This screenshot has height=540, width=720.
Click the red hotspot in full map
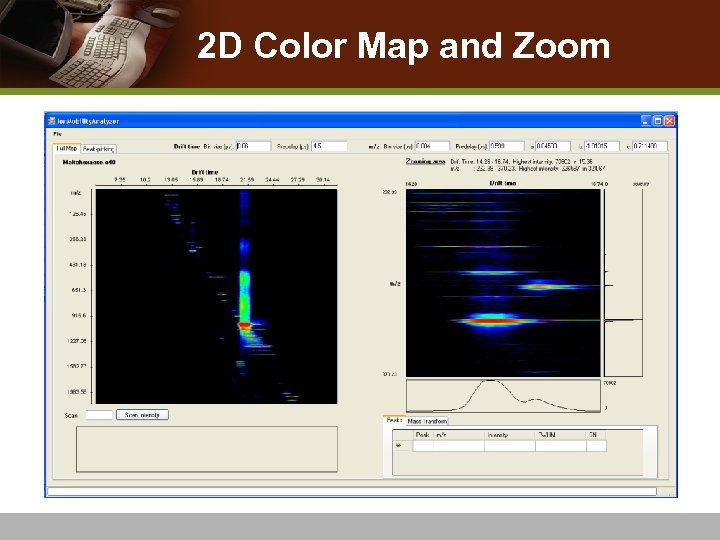[x=244, y=325]
